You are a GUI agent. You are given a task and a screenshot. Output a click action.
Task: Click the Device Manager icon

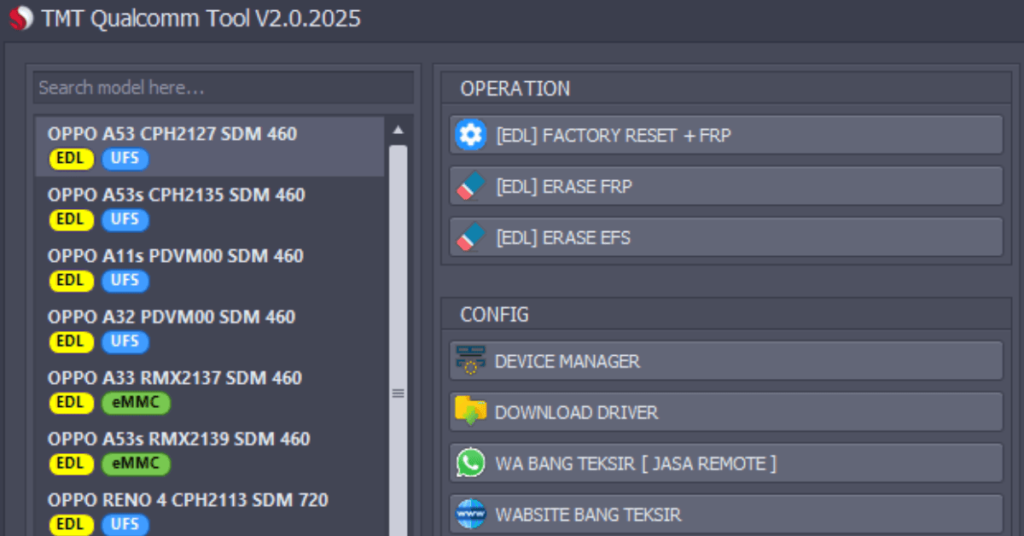470,360
